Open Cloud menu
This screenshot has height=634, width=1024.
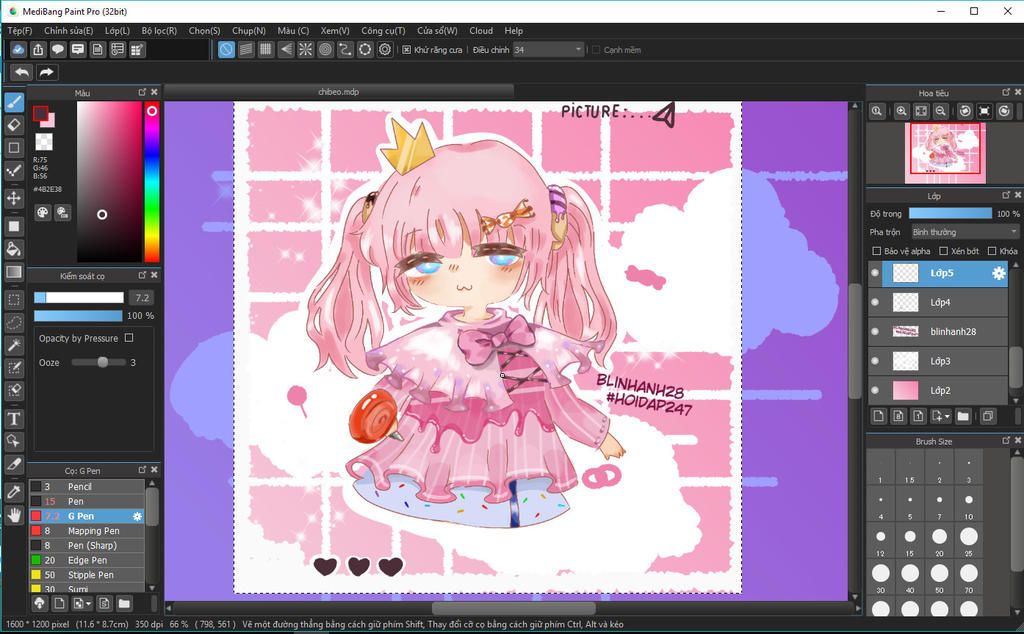pos(481,31)
